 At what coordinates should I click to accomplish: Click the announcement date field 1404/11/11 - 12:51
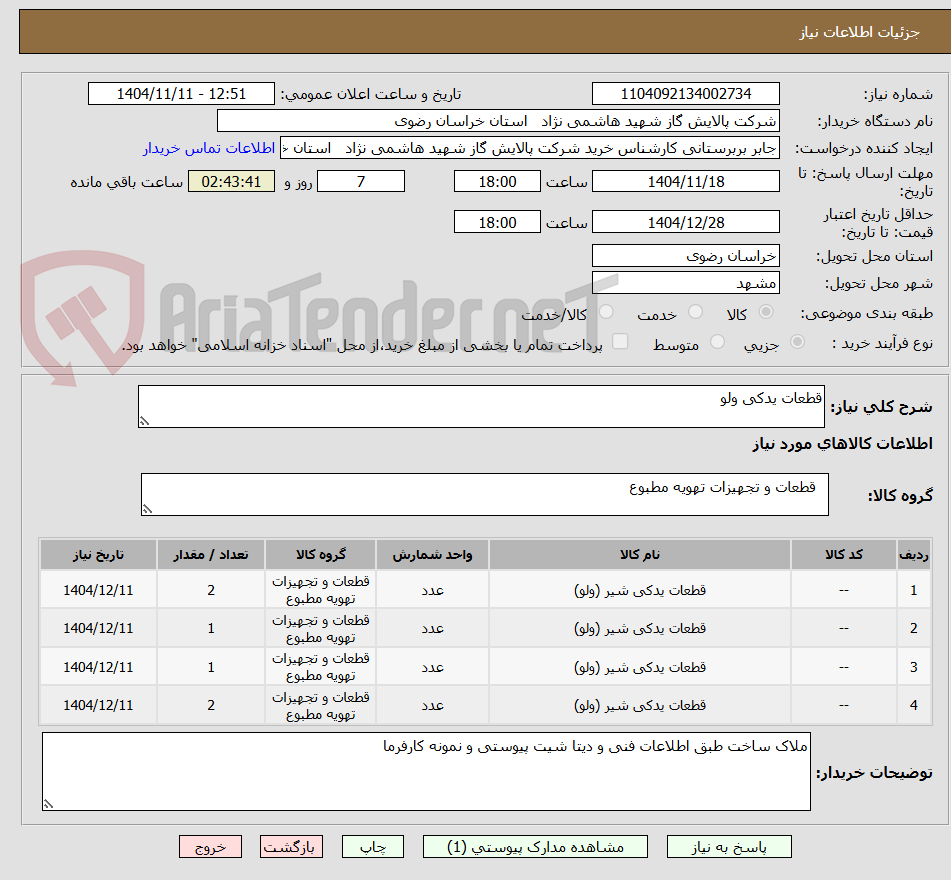pyautogui.click(x=181, y=94)
